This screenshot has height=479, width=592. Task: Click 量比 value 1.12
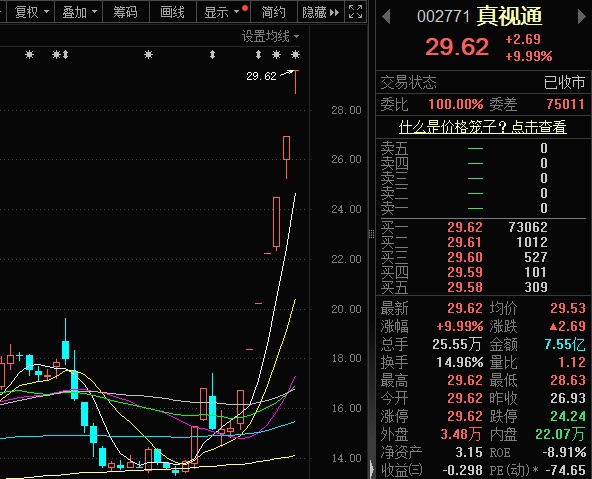click(572, 363)
